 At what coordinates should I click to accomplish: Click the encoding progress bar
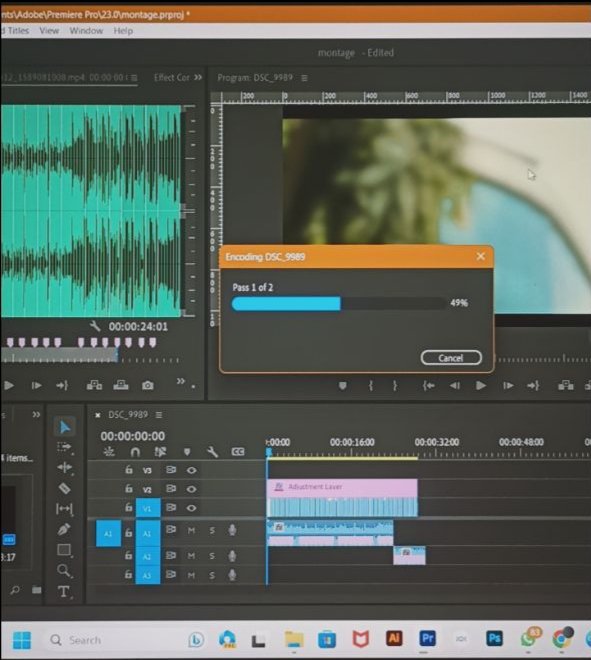tap(339, 303)
